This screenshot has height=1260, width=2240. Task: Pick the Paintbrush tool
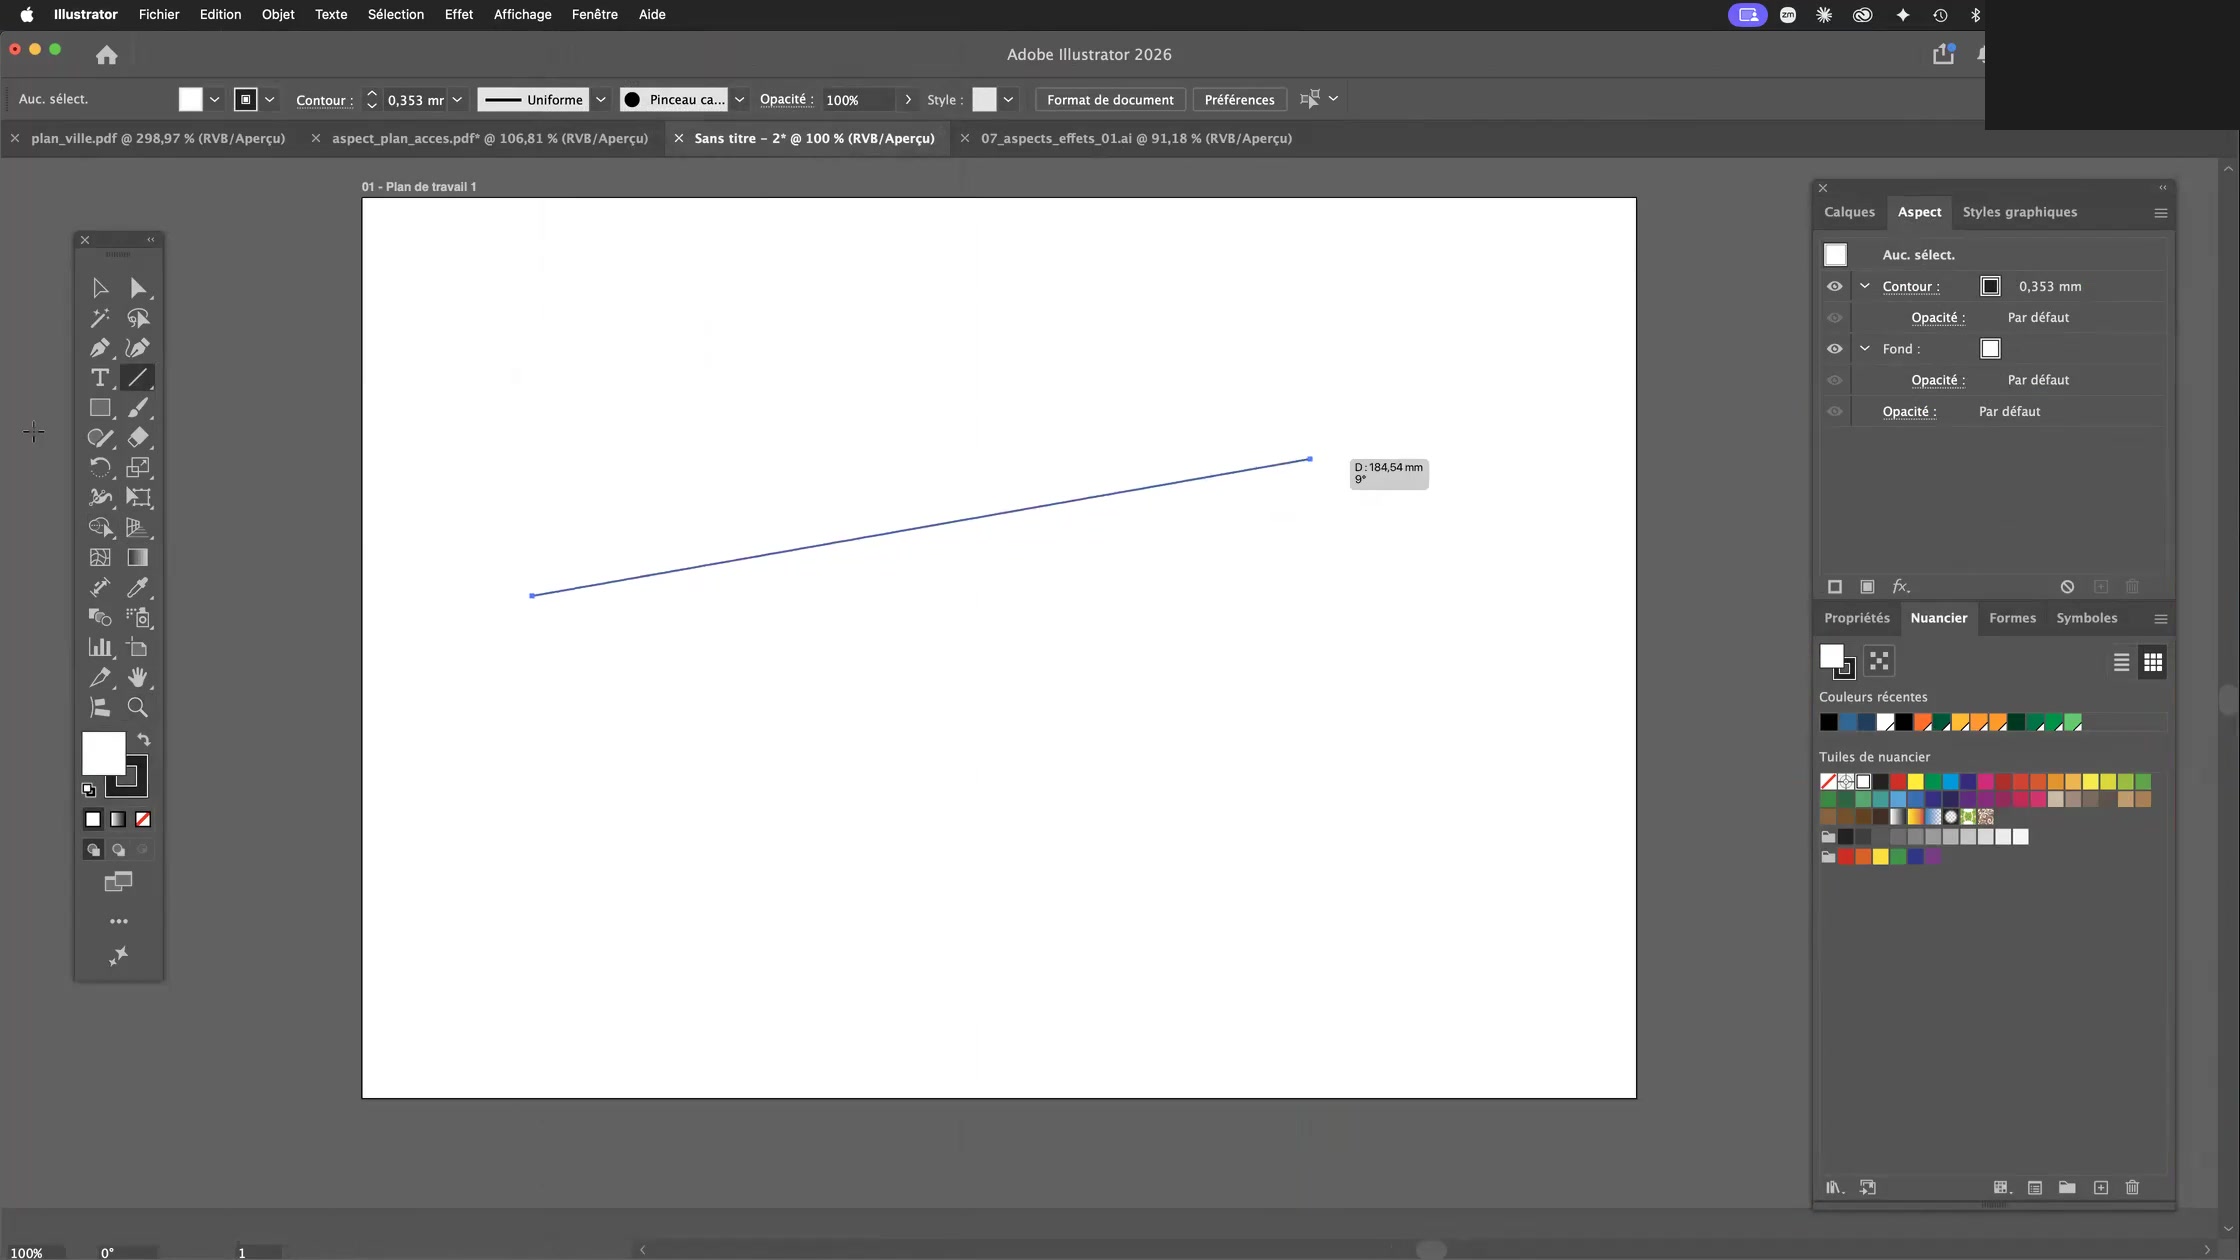(138, 408)
